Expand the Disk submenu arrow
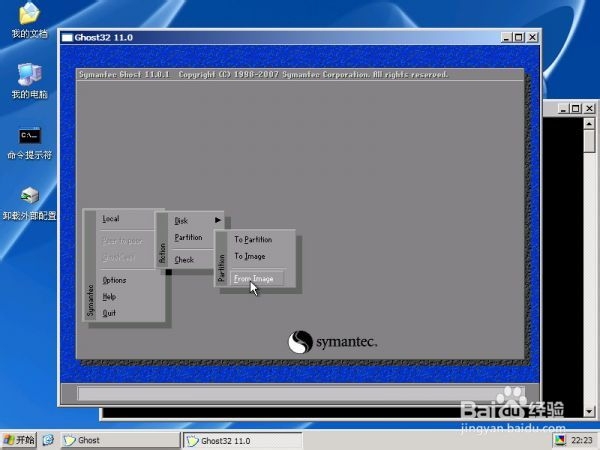Screen dimensions: 600x450 (218, 220)
